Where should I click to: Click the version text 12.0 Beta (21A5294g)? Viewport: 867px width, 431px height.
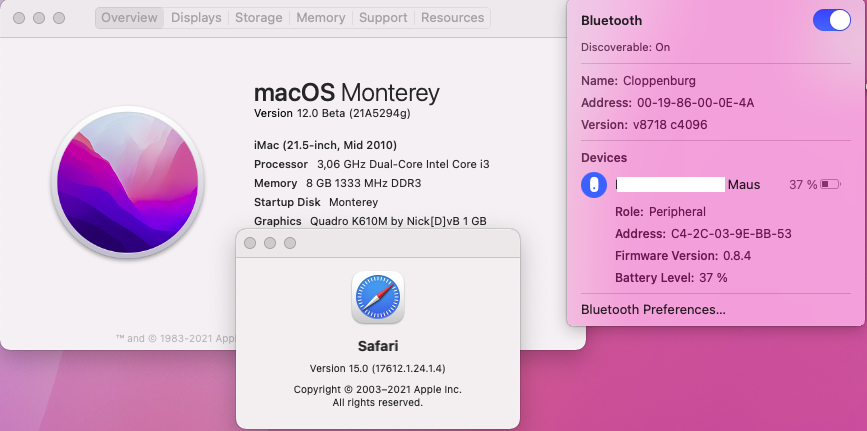[x=353, y=113]
